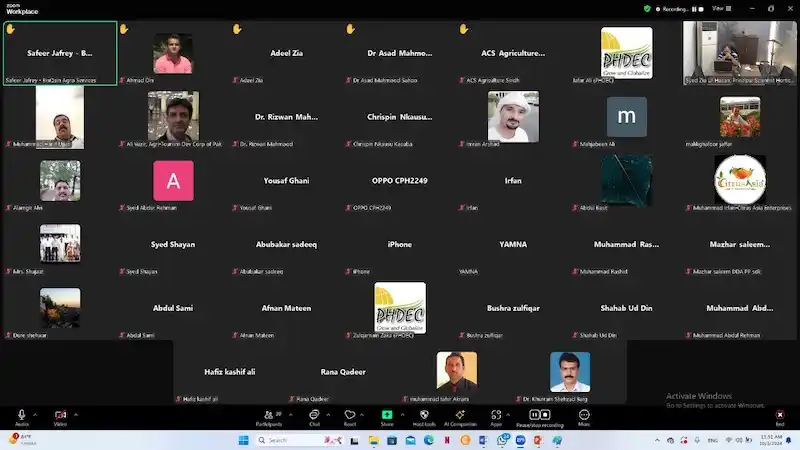Open the React emoji menu
The image size is (800, 450).
tap(350, 416)
